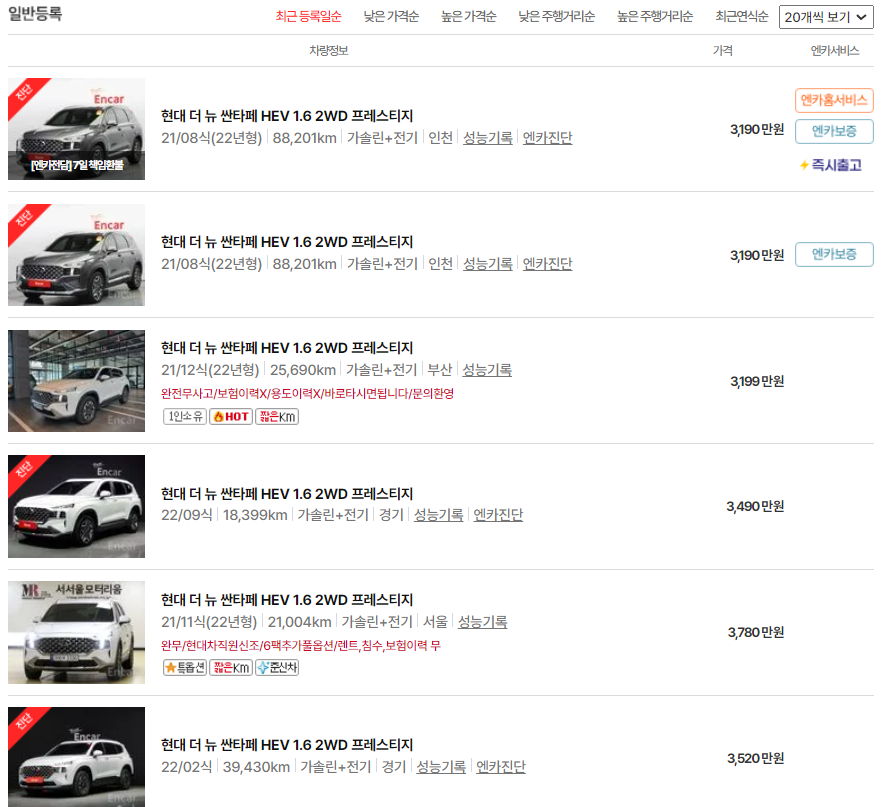Open 엔카진단 for the 18,399km listing
The height and width of the screenshot is (807, 881).
[498, 515]
